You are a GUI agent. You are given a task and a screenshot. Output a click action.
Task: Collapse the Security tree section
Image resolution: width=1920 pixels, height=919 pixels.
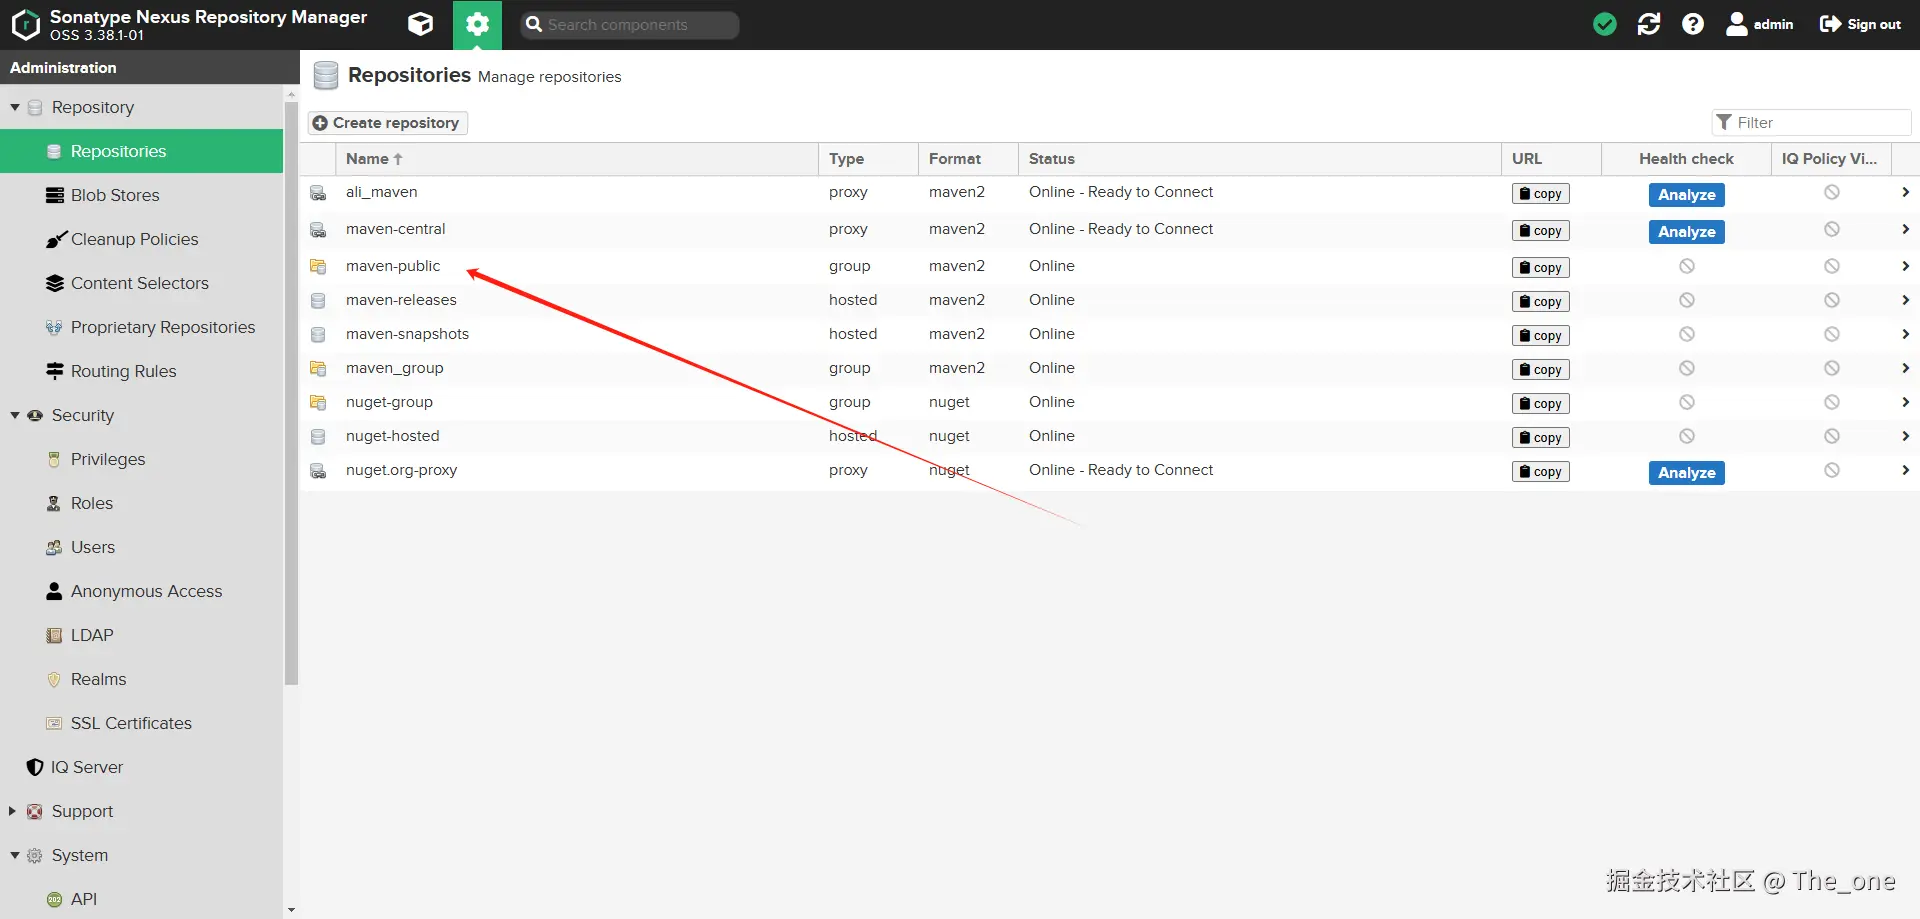(15, 415)
